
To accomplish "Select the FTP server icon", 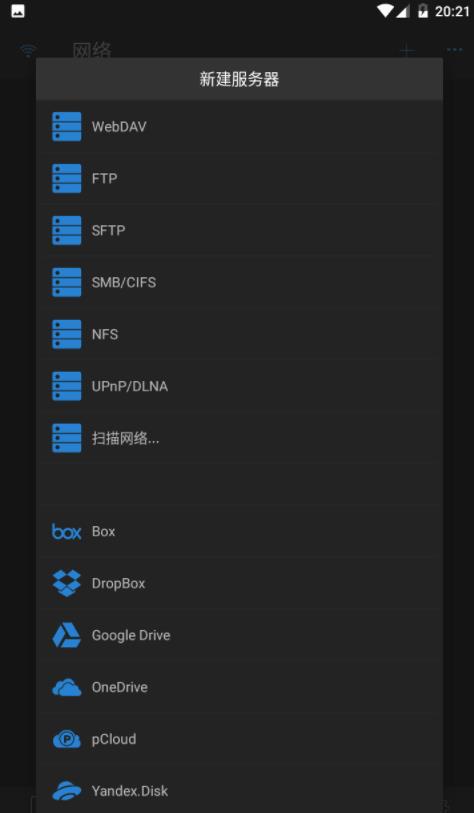I will pos(66,178).
